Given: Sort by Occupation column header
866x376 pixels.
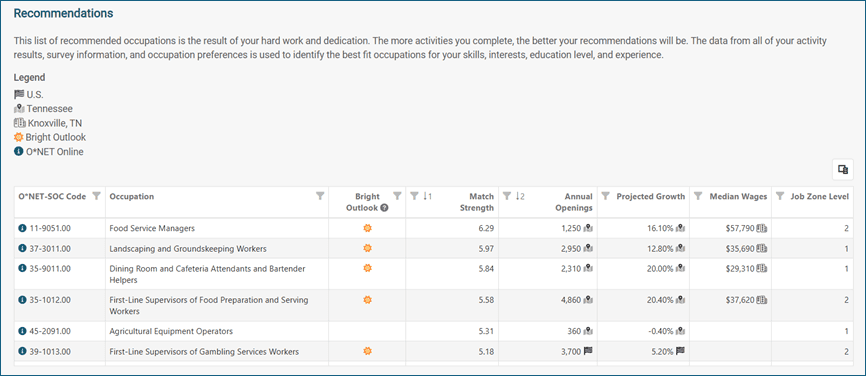Looking at the screenshot, I should [x=132, y=197].
